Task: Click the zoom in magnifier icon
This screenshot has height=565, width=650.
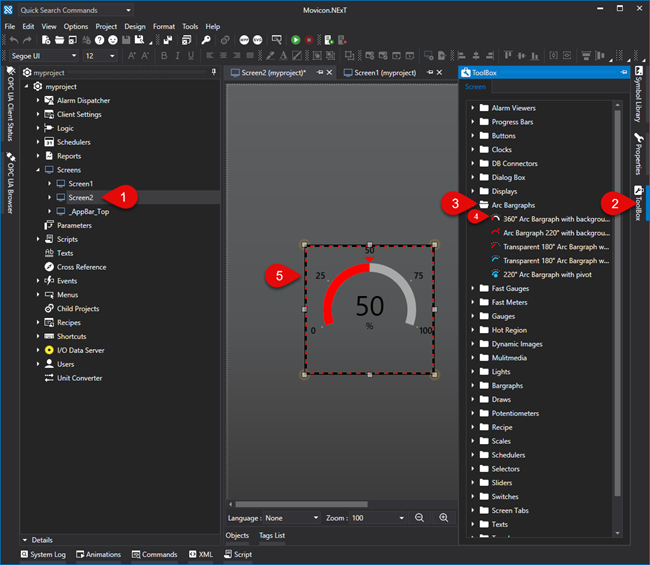Action: (x=443, y=518)
